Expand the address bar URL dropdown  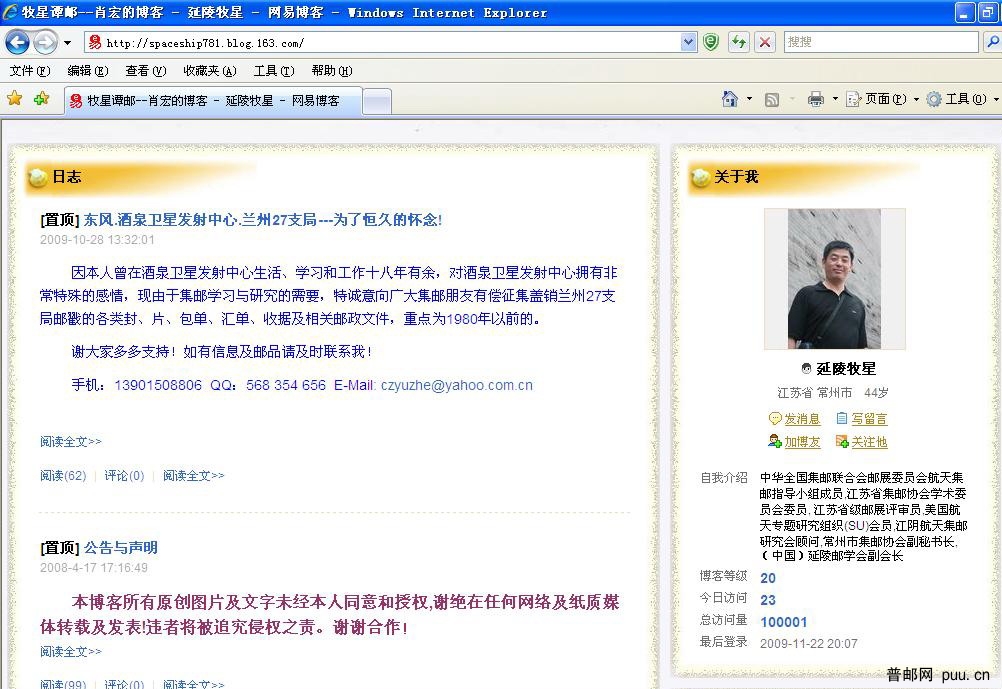tap(688, 42)
